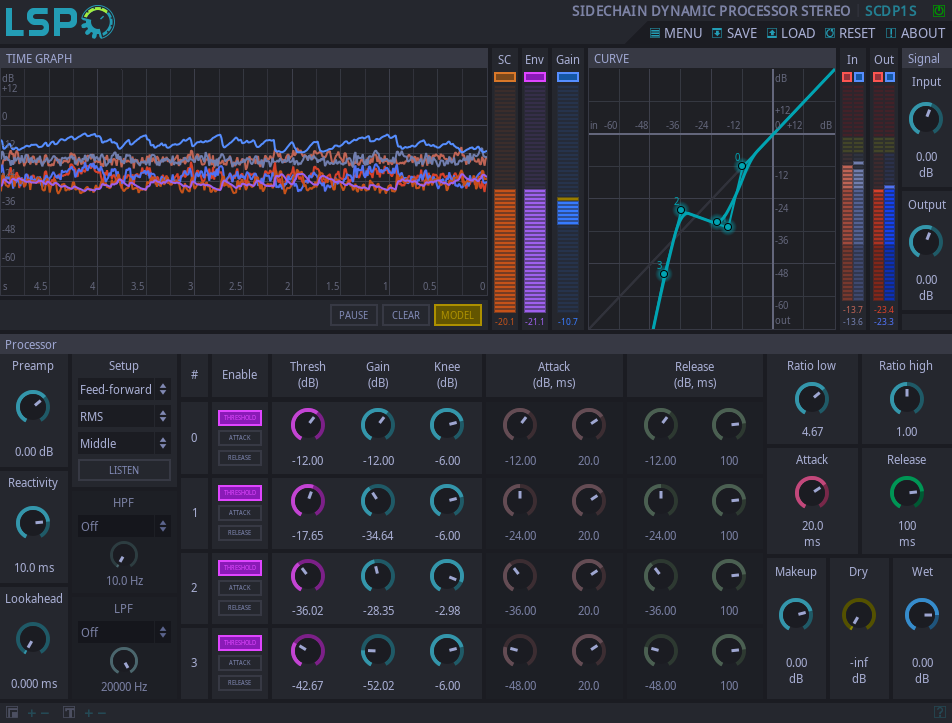Decrease UI scale with first minus icon
The width and height of the screenshot is (952, 723).
(45, 713)
